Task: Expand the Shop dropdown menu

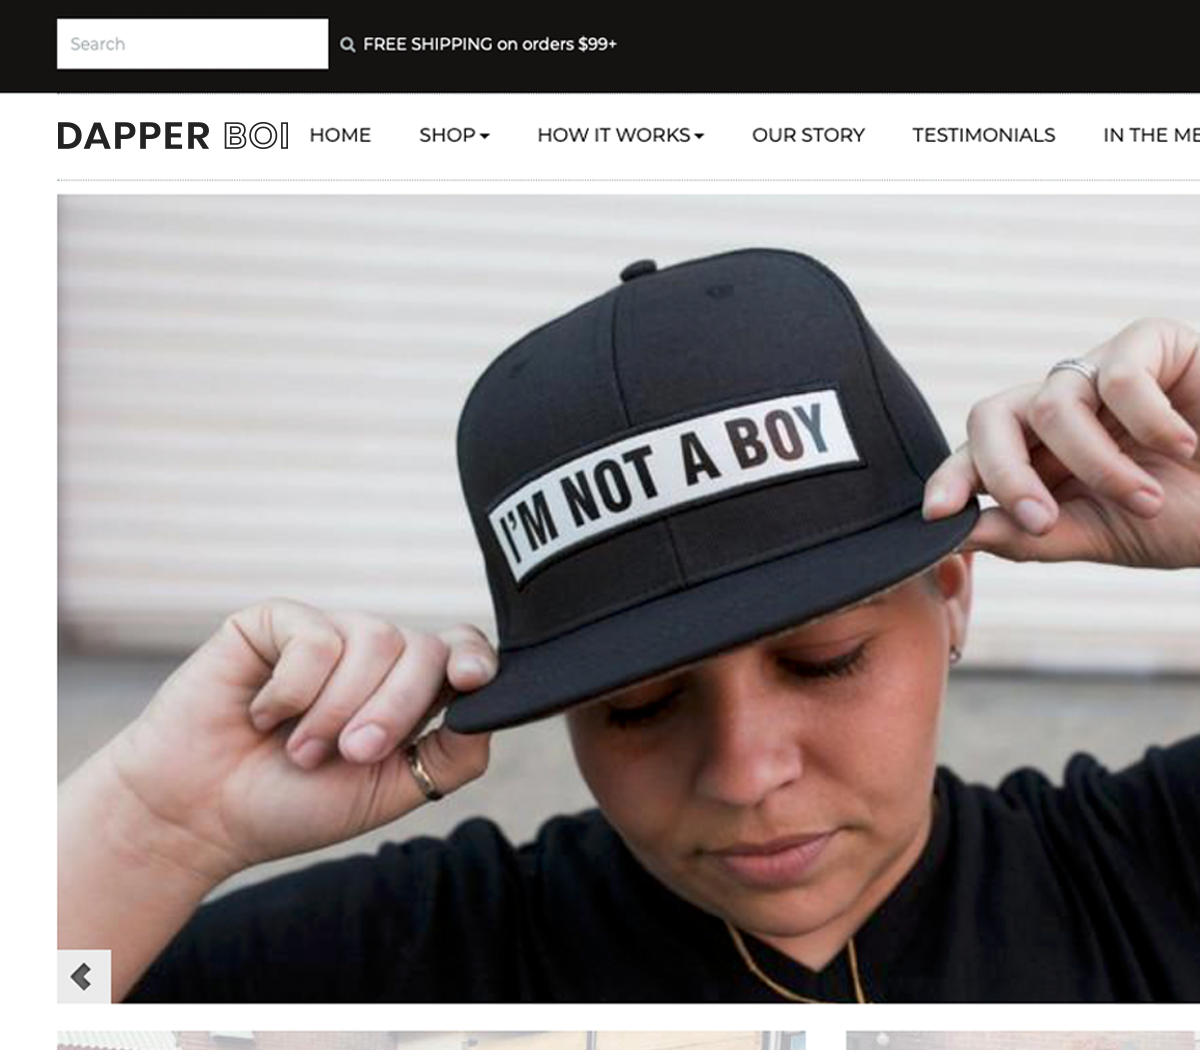Action: pyautogui.click(x=454, y=135)
